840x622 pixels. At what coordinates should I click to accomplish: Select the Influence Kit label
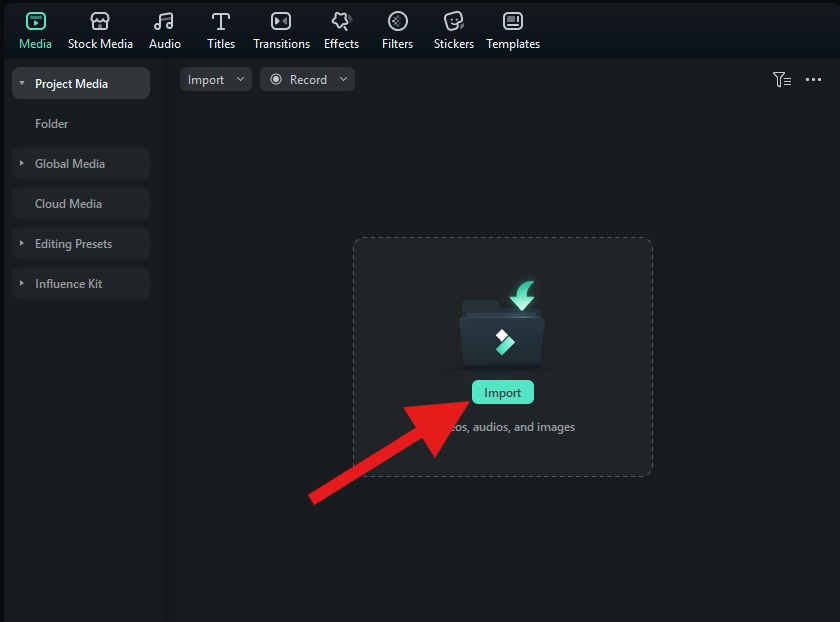click(69, 283)
